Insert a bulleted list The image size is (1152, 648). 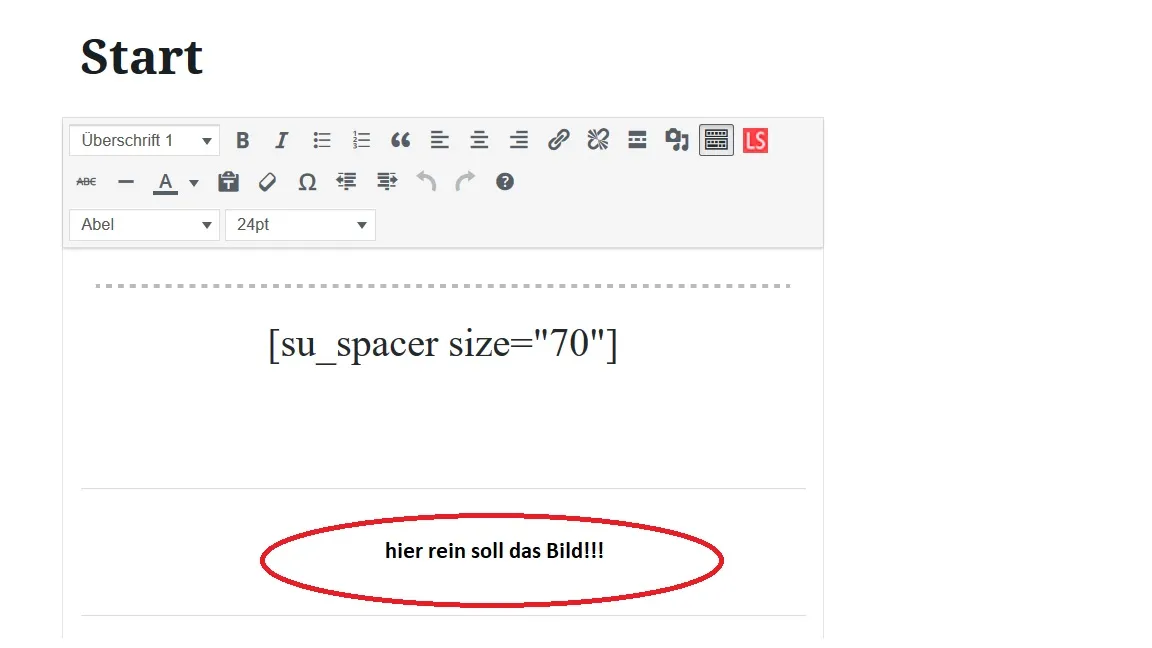click(322, 140)
